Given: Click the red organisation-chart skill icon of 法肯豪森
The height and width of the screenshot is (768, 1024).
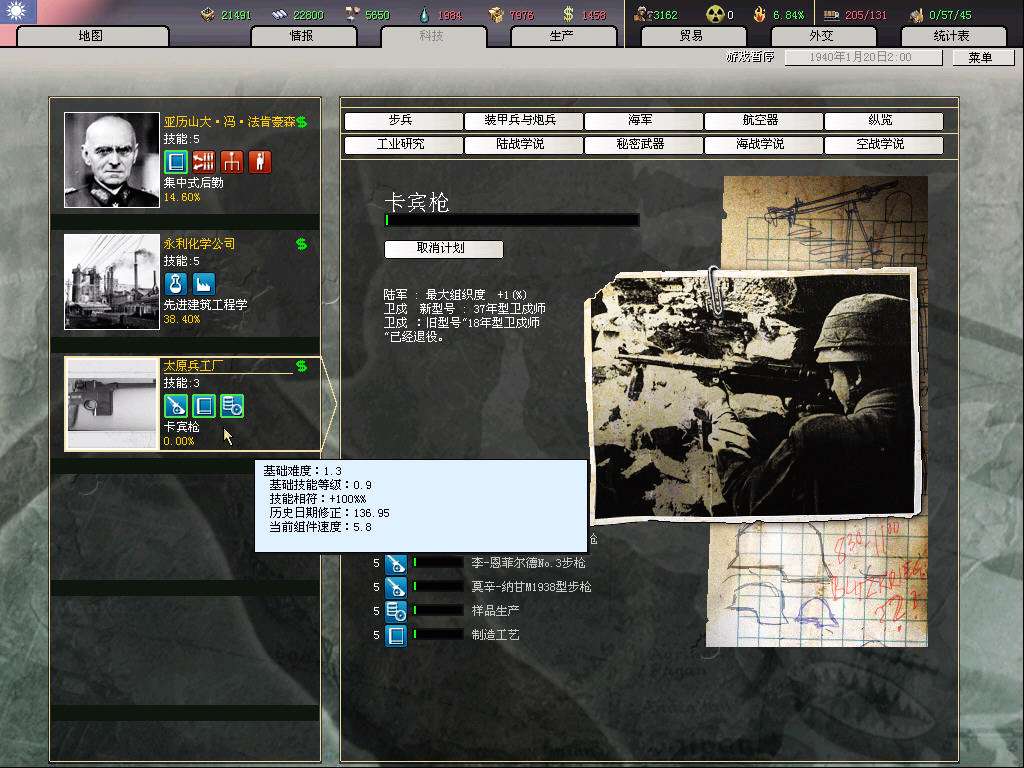Looking at the screenshot, I should [232, 161].
